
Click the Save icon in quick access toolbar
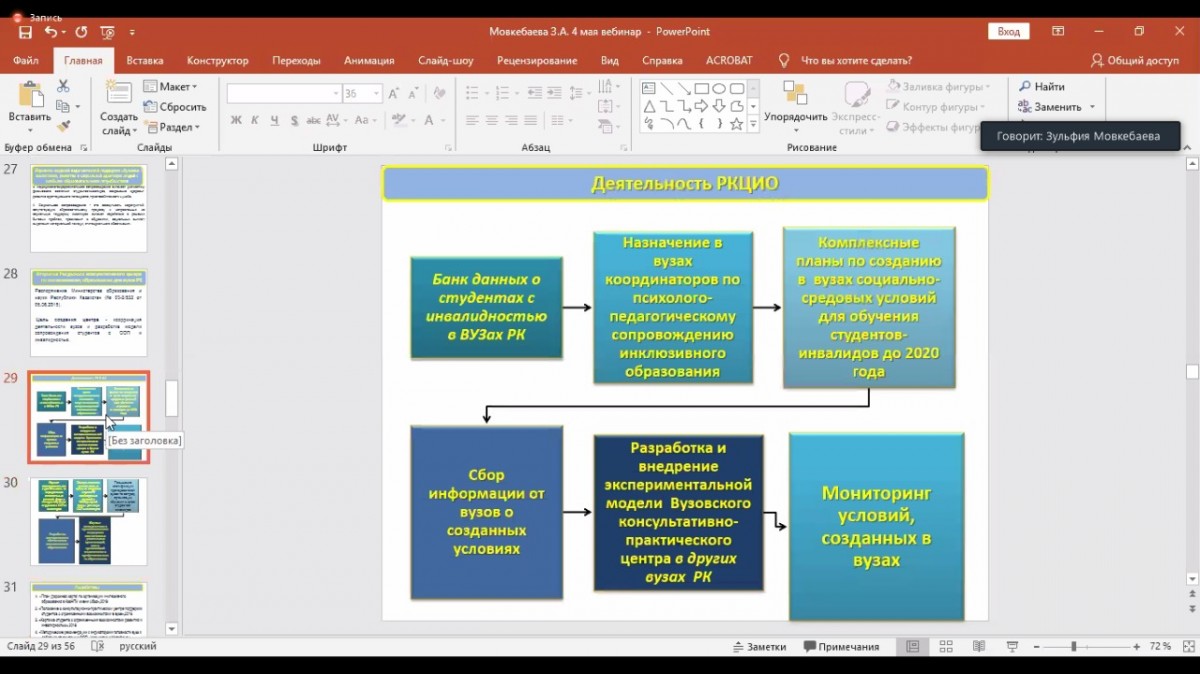(26, 32)
